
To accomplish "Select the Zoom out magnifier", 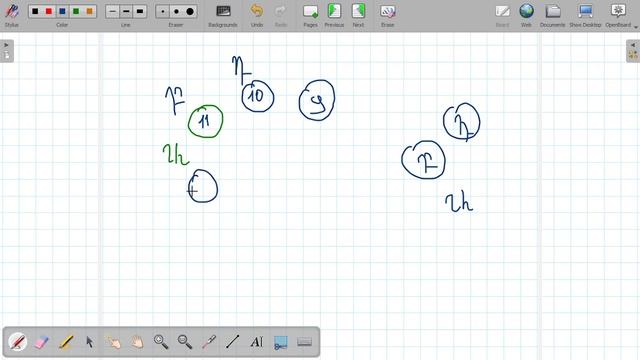I will click(185, 342).
